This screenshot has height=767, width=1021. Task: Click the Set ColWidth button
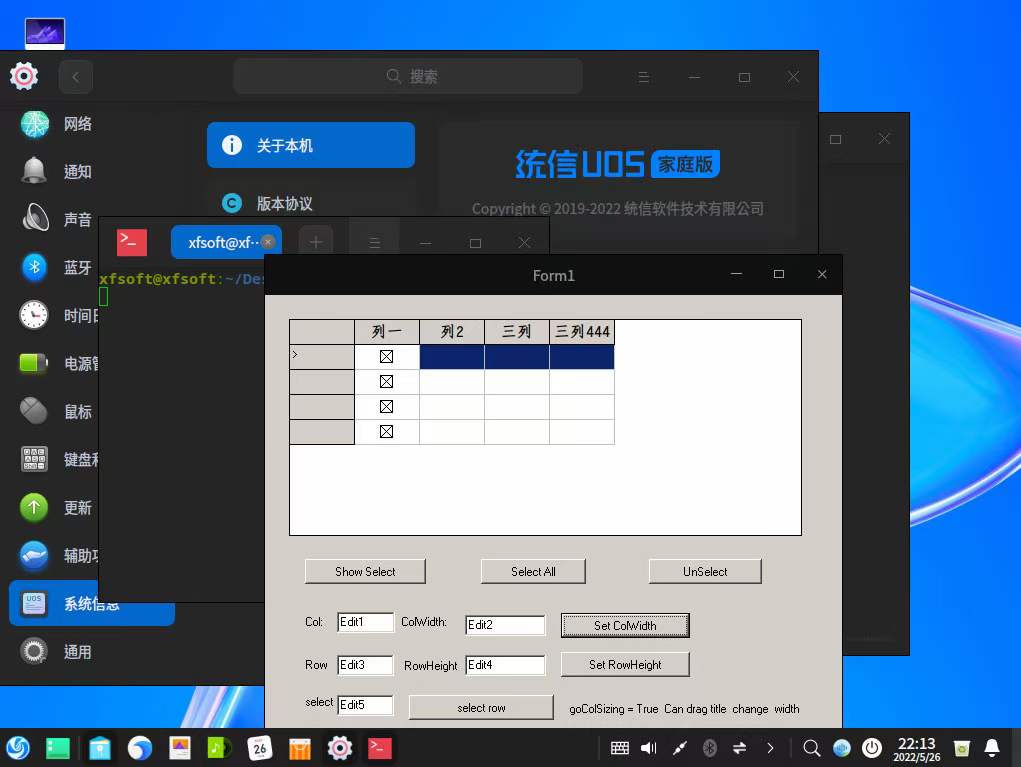[x=624, y=625]
